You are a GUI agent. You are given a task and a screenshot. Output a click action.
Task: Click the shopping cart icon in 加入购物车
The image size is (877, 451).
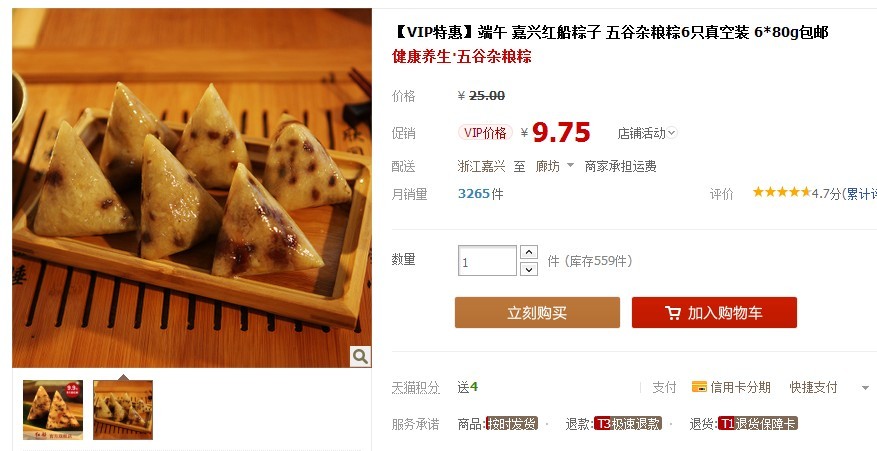pyautogui.click(x=673, y=313)
